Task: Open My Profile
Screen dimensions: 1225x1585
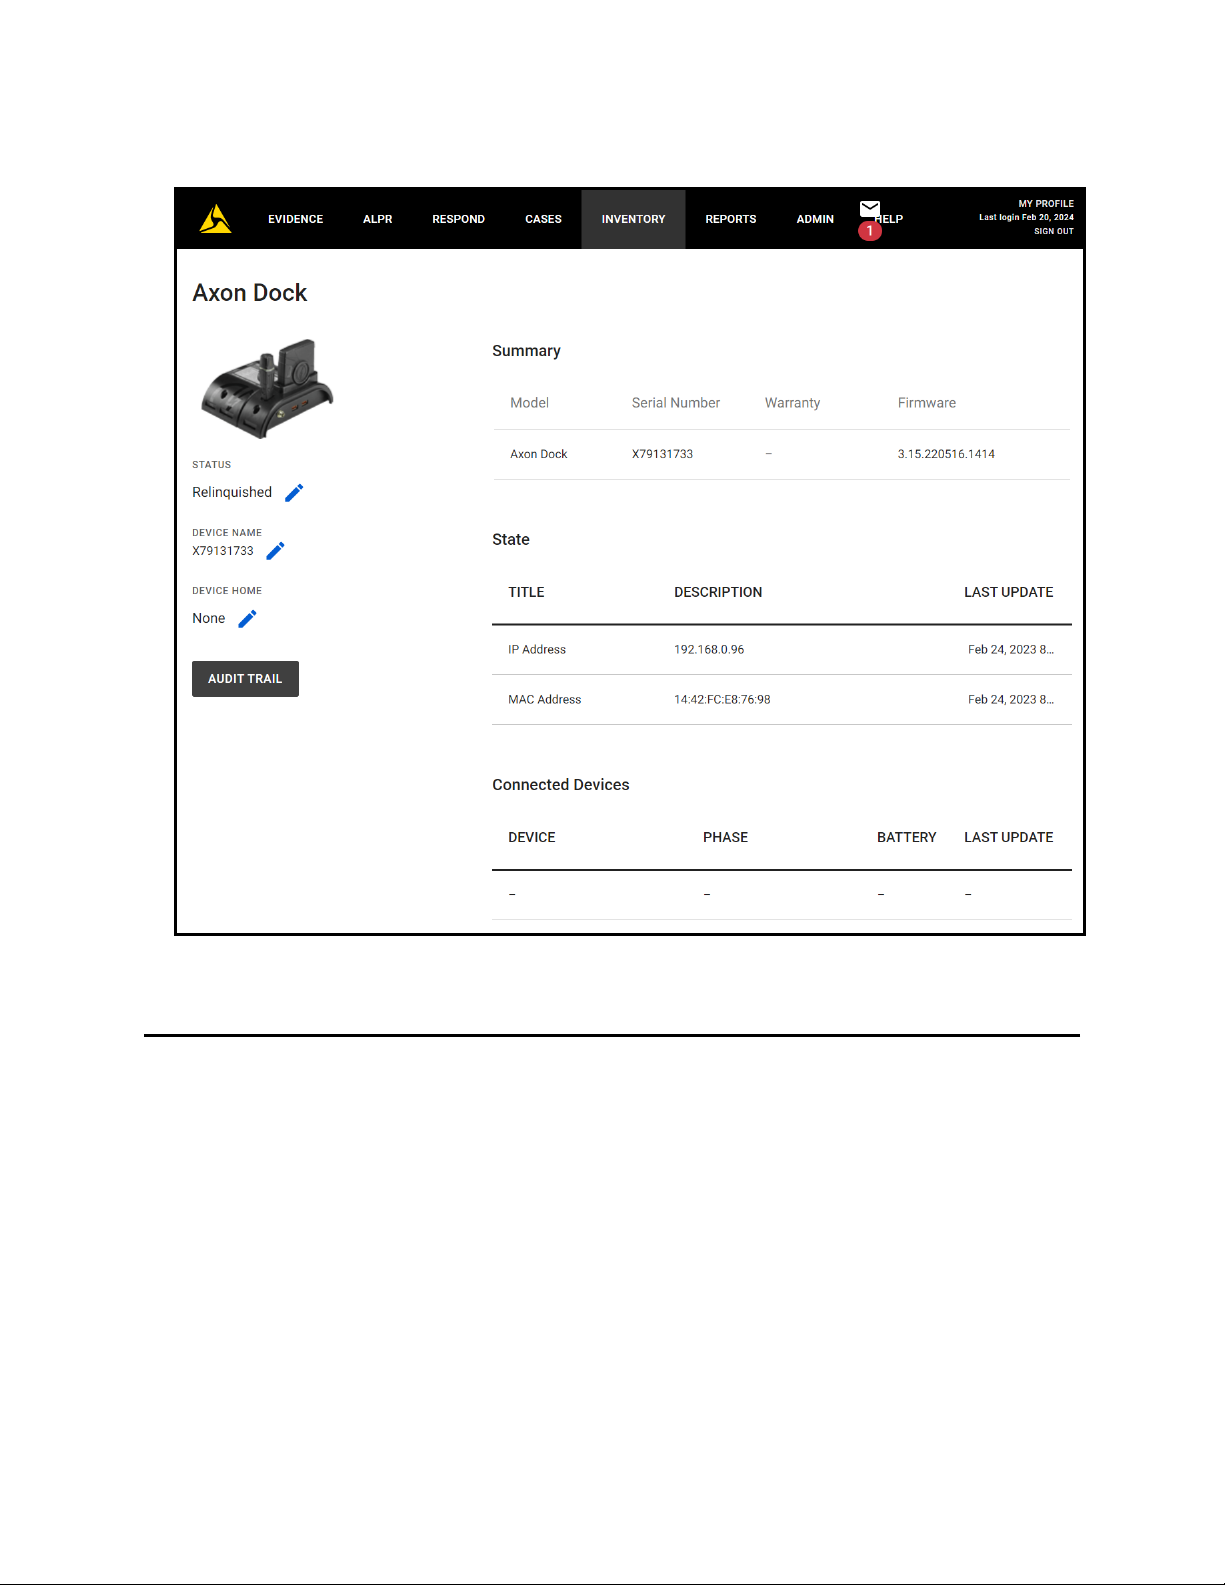Action: point(1045,204)
